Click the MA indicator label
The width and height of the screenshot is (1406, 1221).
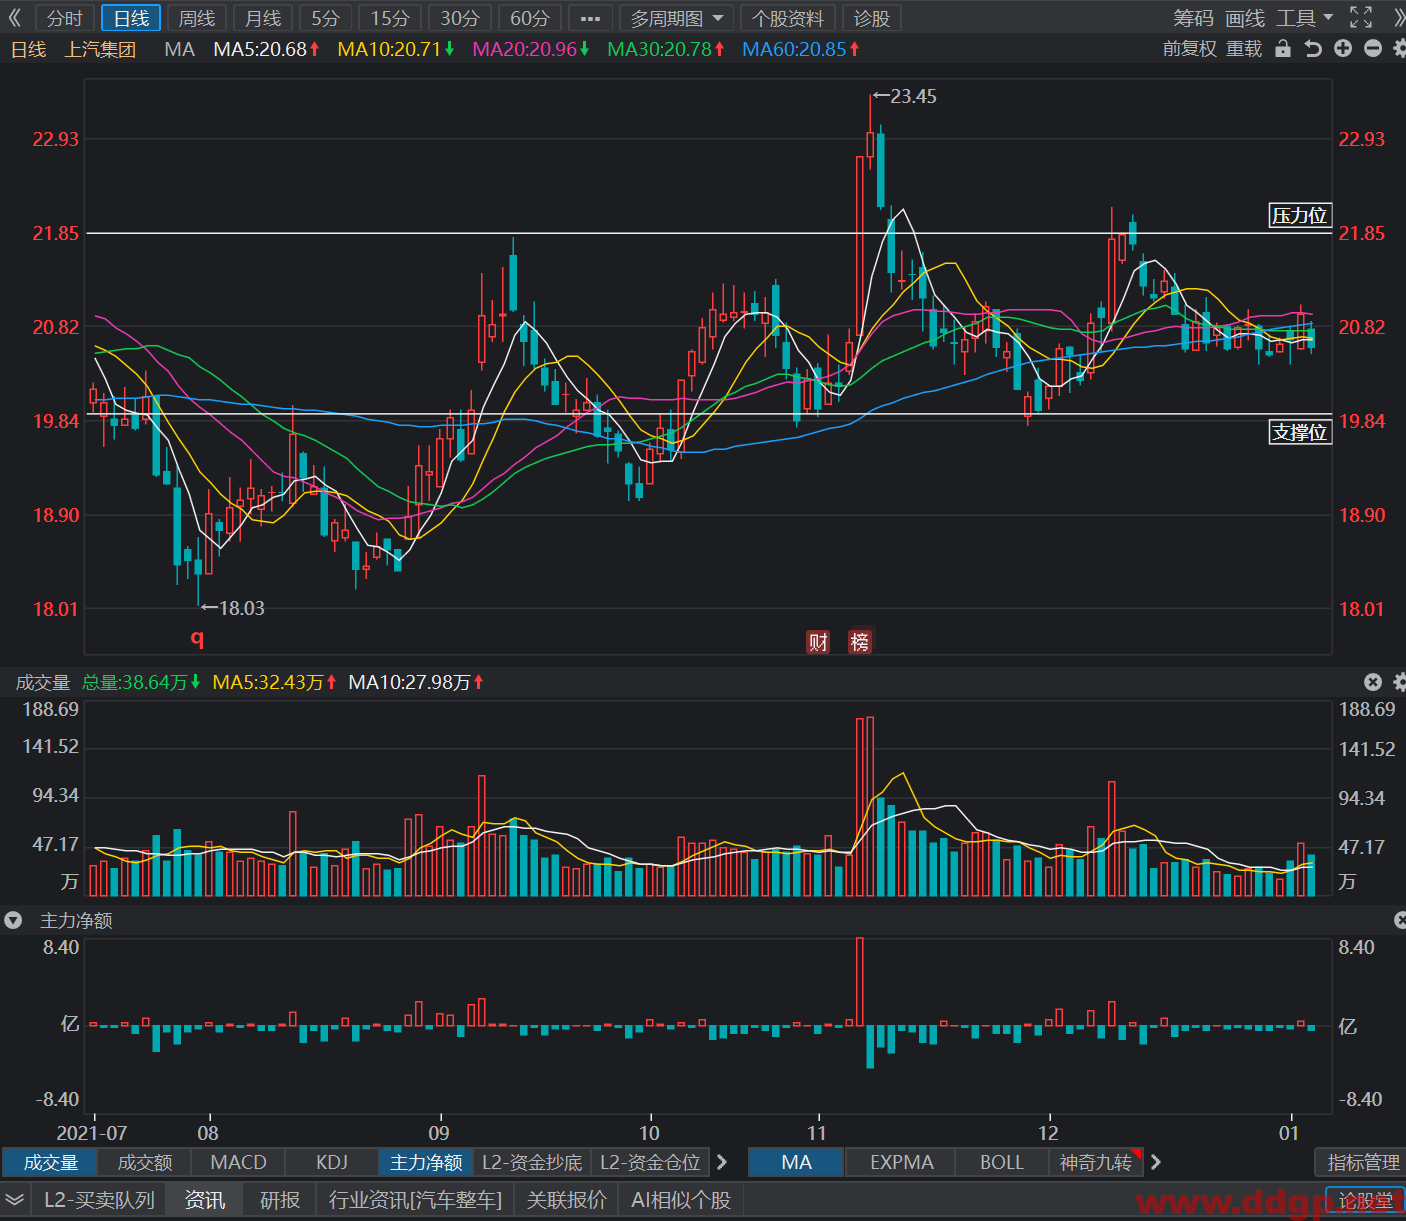tap(179, 49)
